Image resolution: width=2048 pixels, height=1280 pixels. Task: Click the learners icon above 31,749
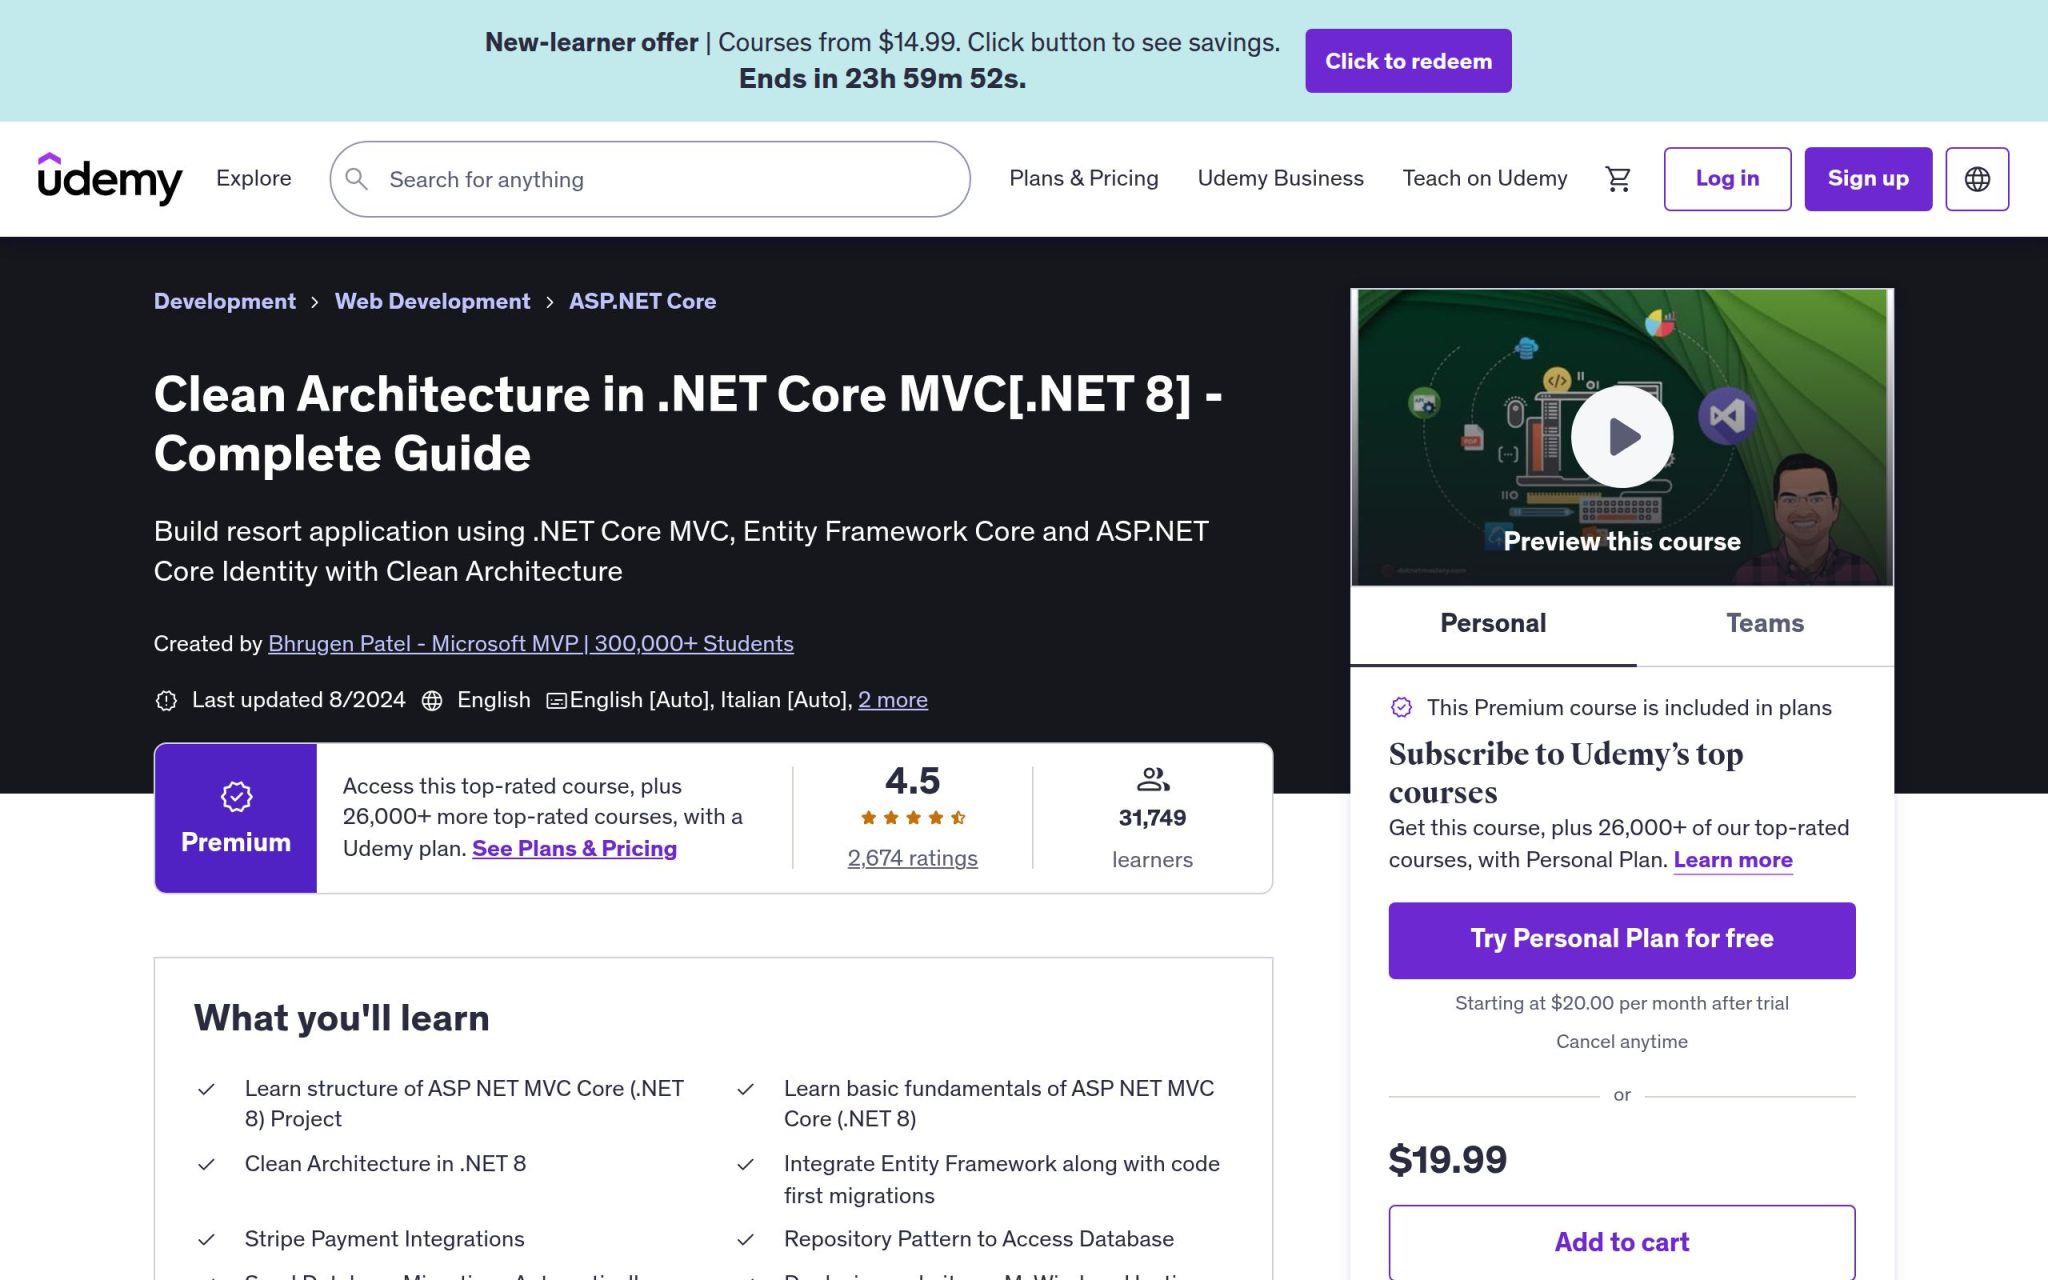1151,779
